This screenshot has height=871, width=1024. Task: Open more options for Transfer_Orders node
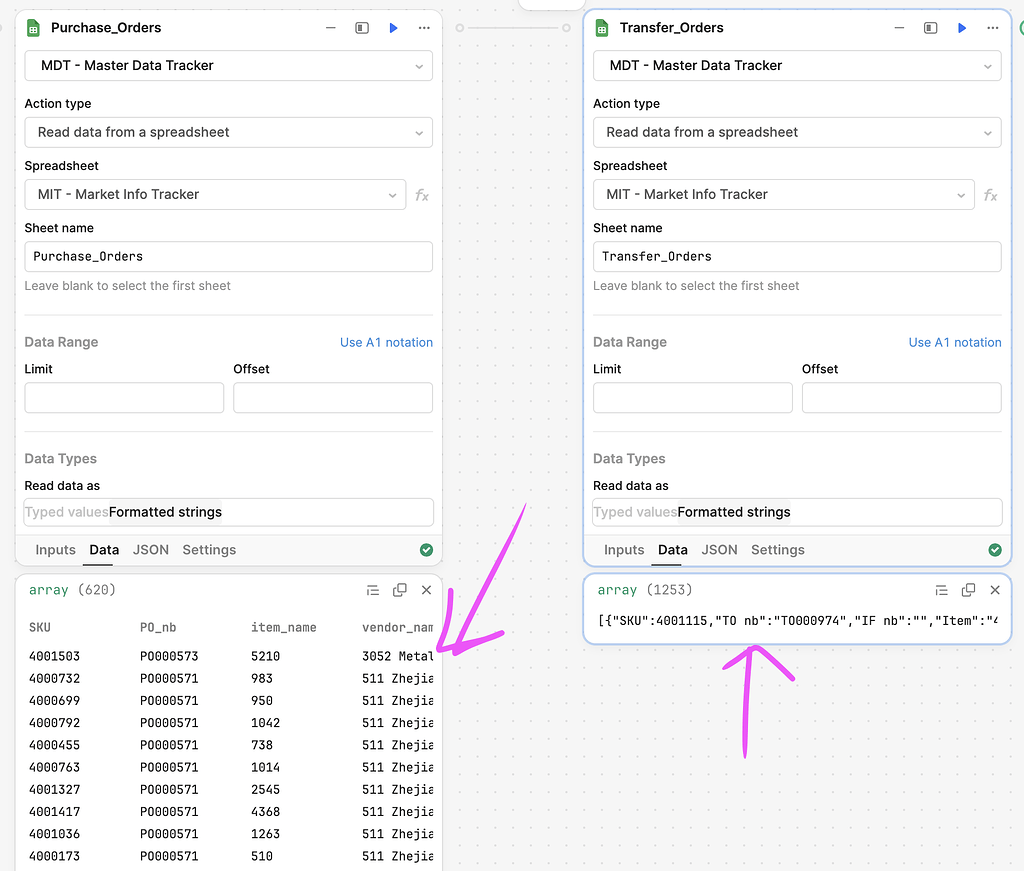992,28
